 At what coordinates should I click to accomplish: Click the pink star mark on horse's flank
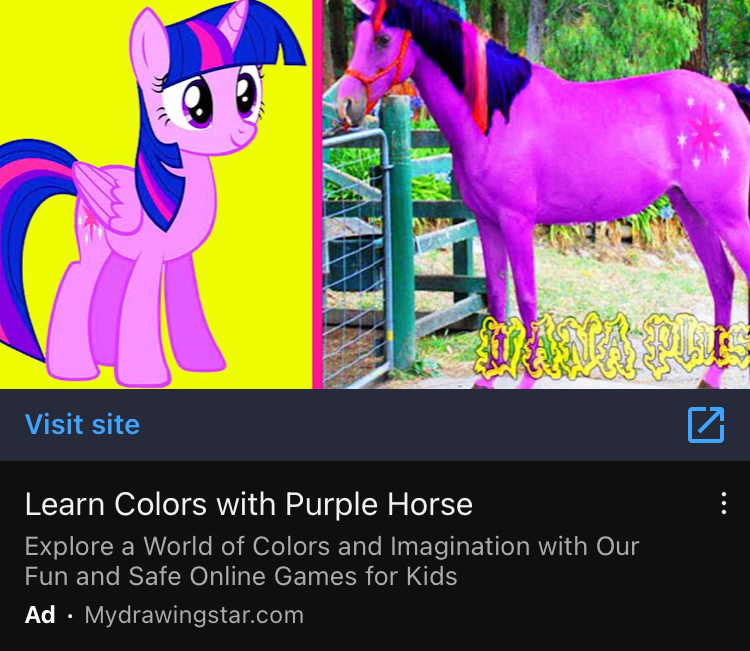click(x=704, y=131)
